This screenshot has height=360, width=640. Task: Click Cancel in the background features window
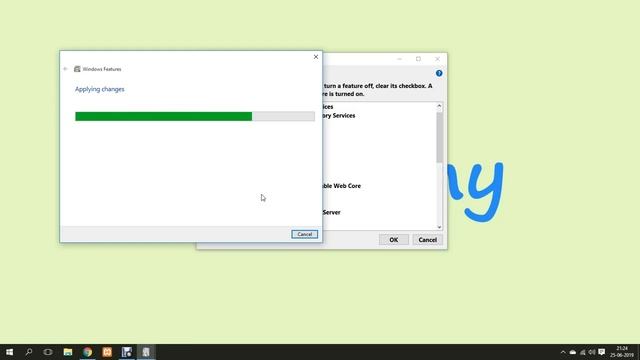tap(427, 240)
